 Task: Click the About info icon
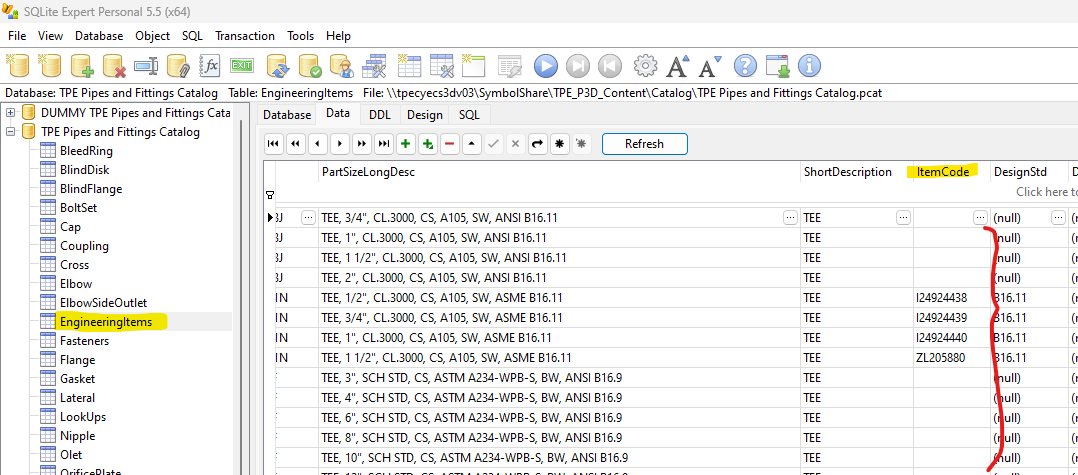click(809, 66)
